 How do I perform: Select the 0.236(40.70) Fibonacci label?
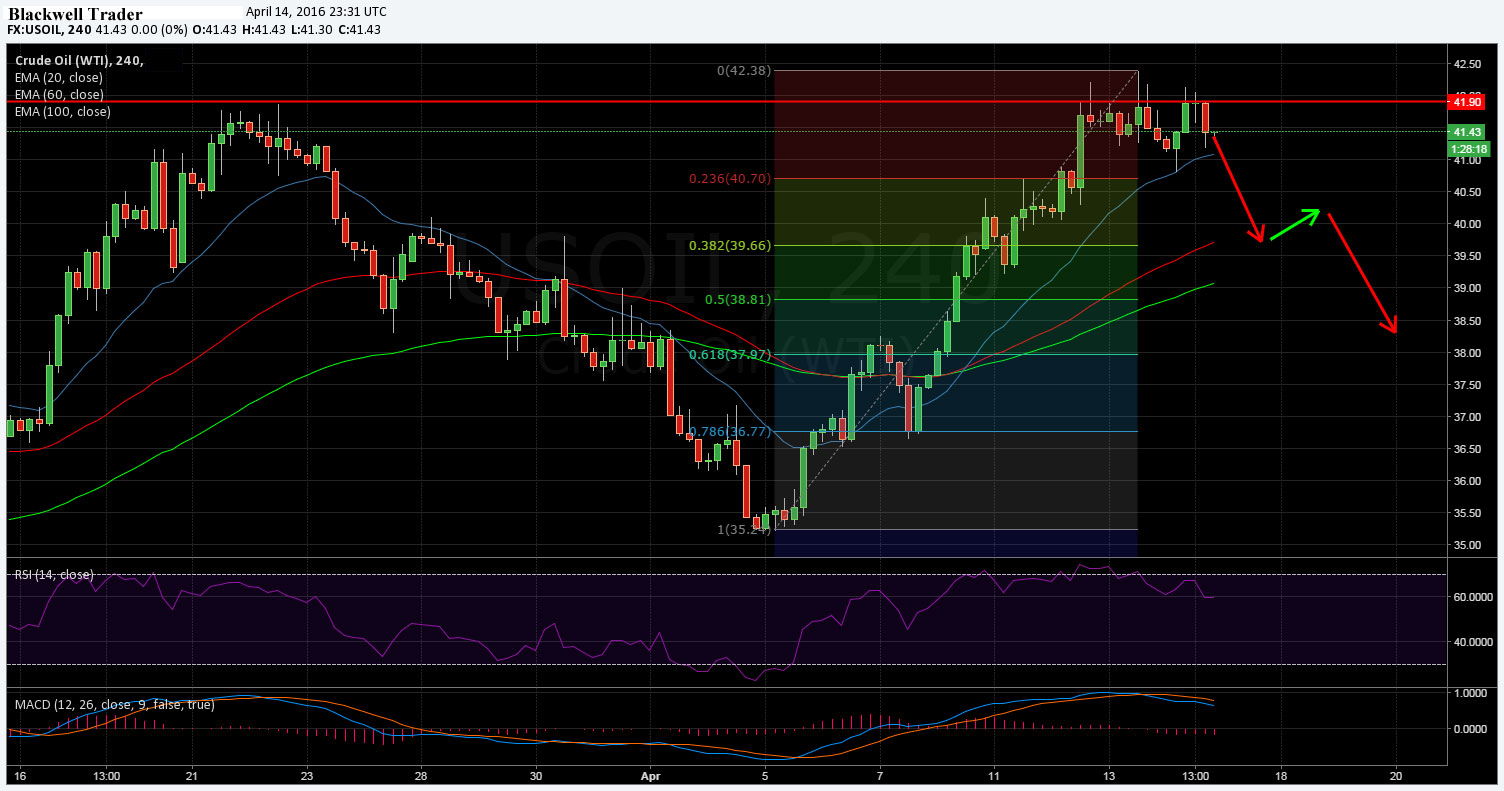(730, 179)
